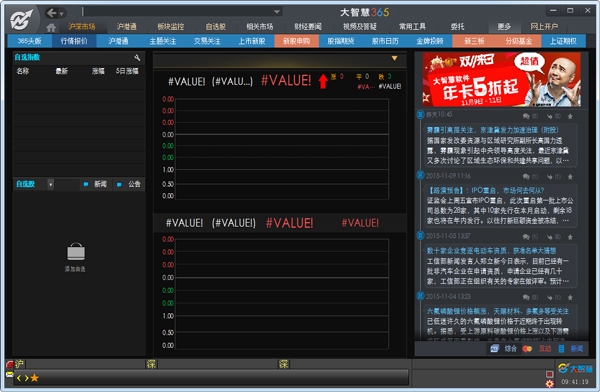The width and height of the screenshot is (600, 392).
Task: Click the small red square icon above the clock
Action: click(x=549, y=374)
